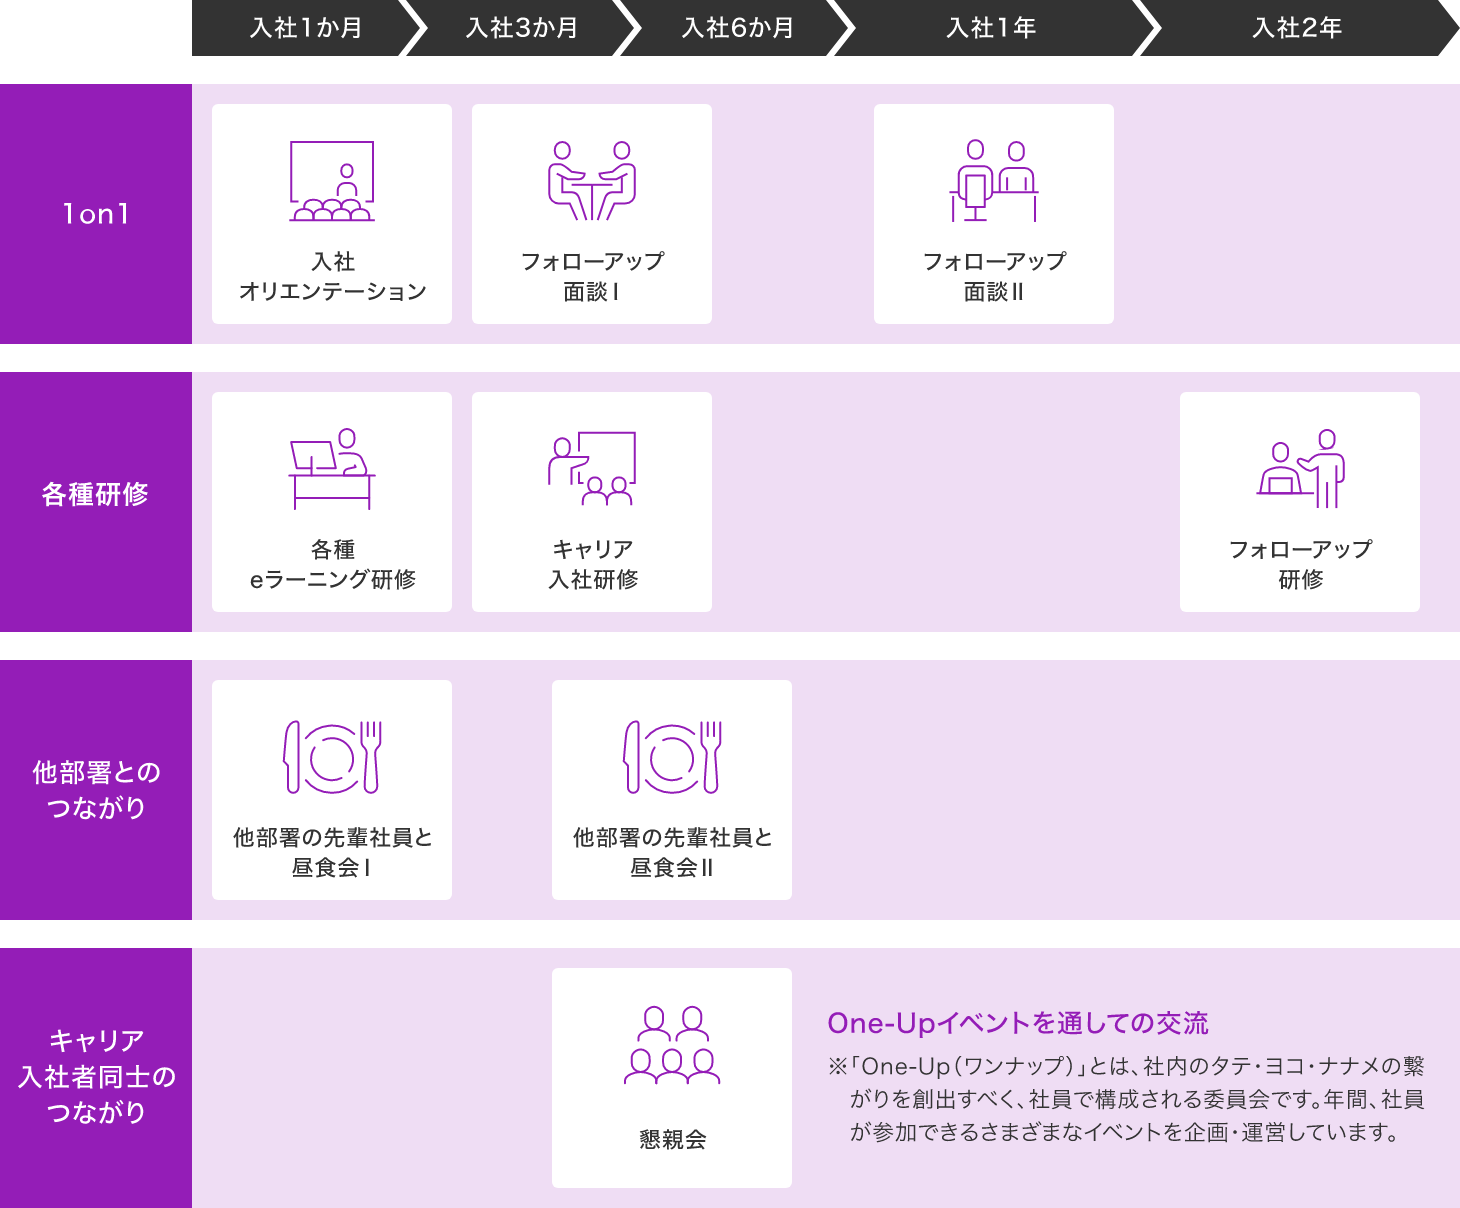The image size is (1460, 1208).
Task: Select the 入社2年 timeline step
Action: [x=1298, y=28]
